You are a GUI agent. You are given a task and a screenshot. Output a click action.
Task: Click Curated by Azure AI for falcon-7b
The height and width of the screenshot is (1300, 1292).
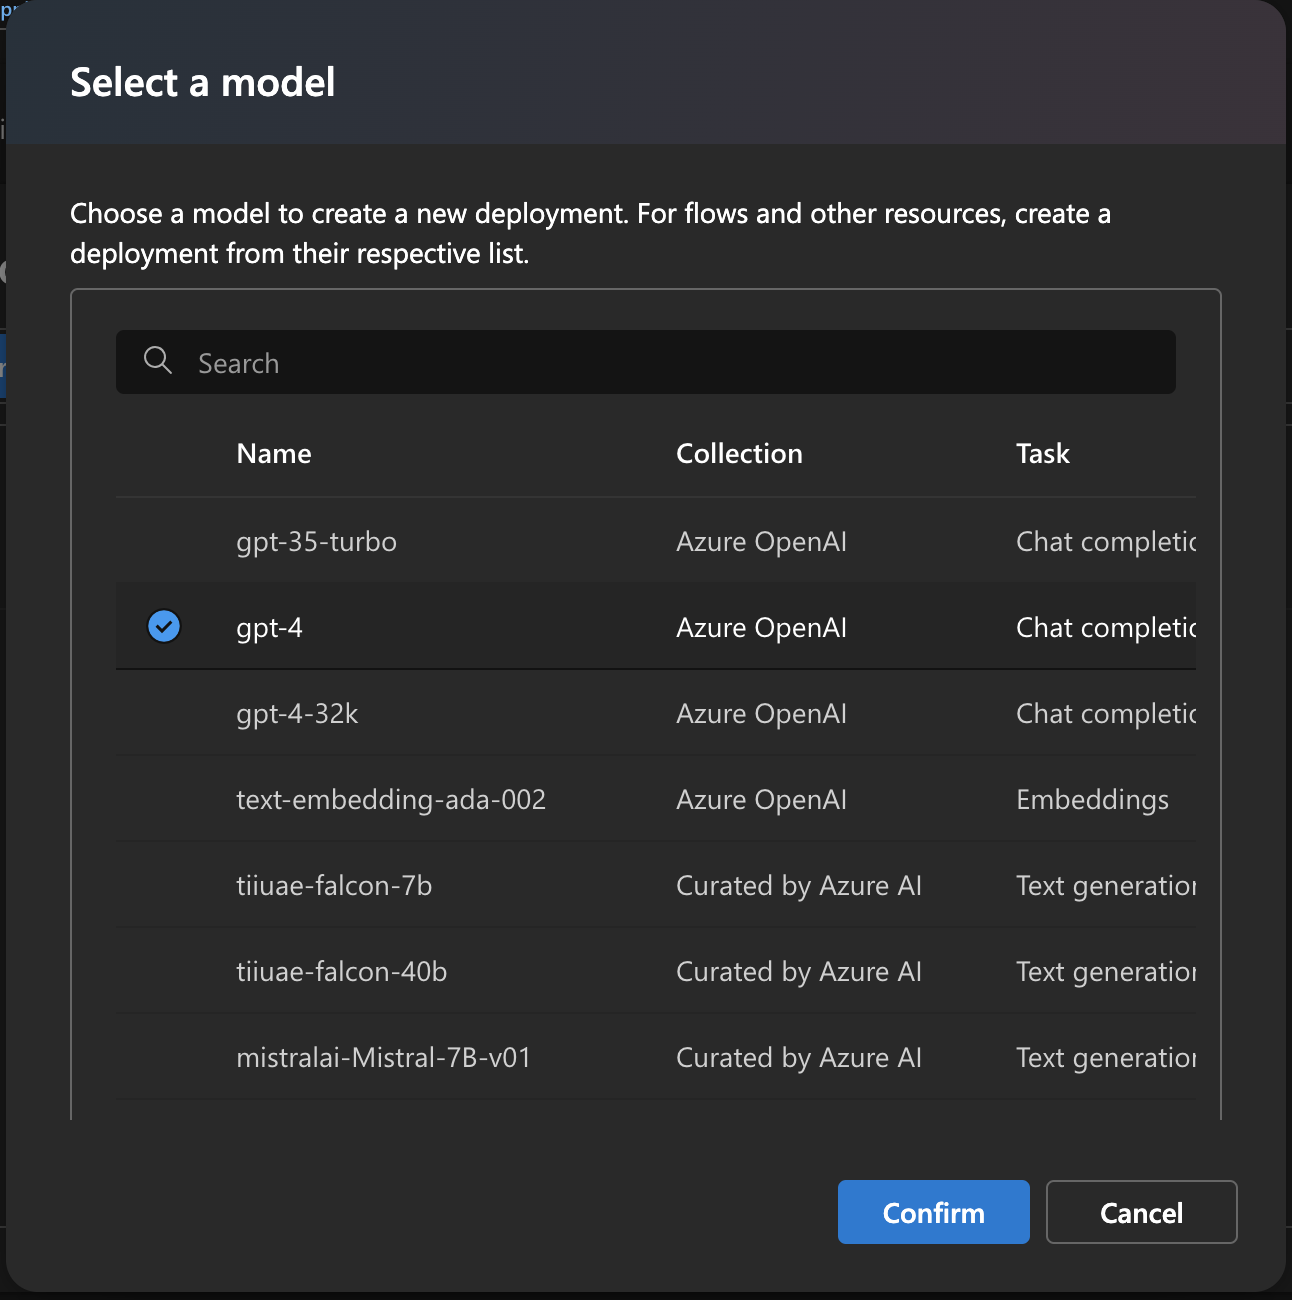798,886
